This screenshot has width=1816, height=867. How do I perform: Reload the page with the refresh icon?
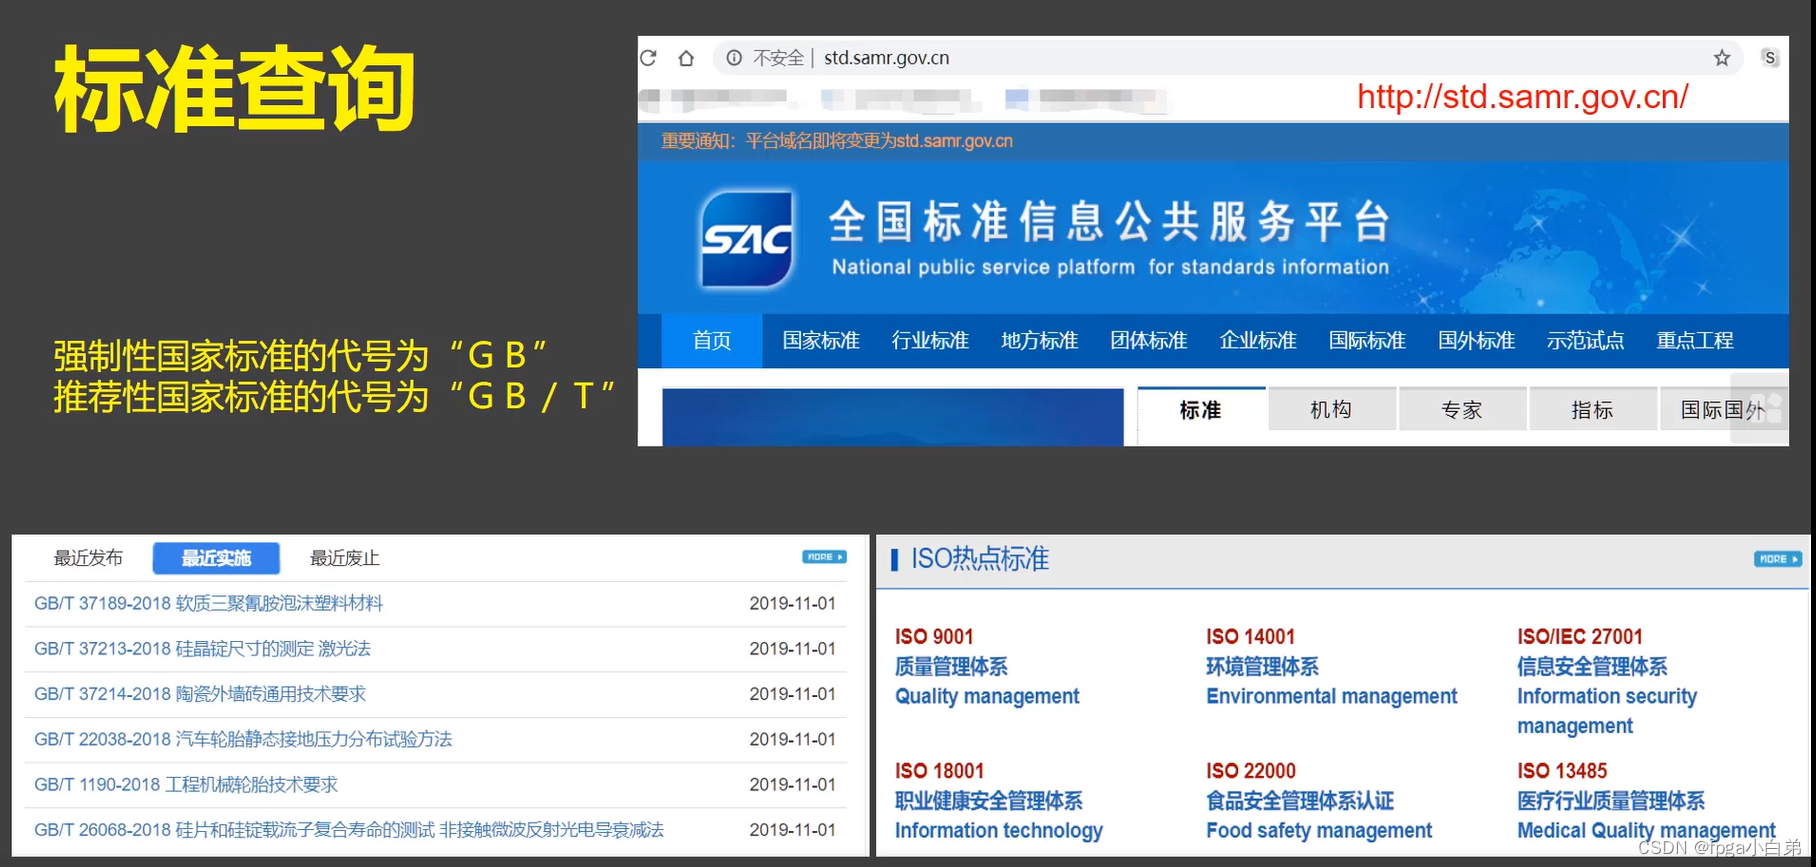pyautogui.click(x=649, y=58)
